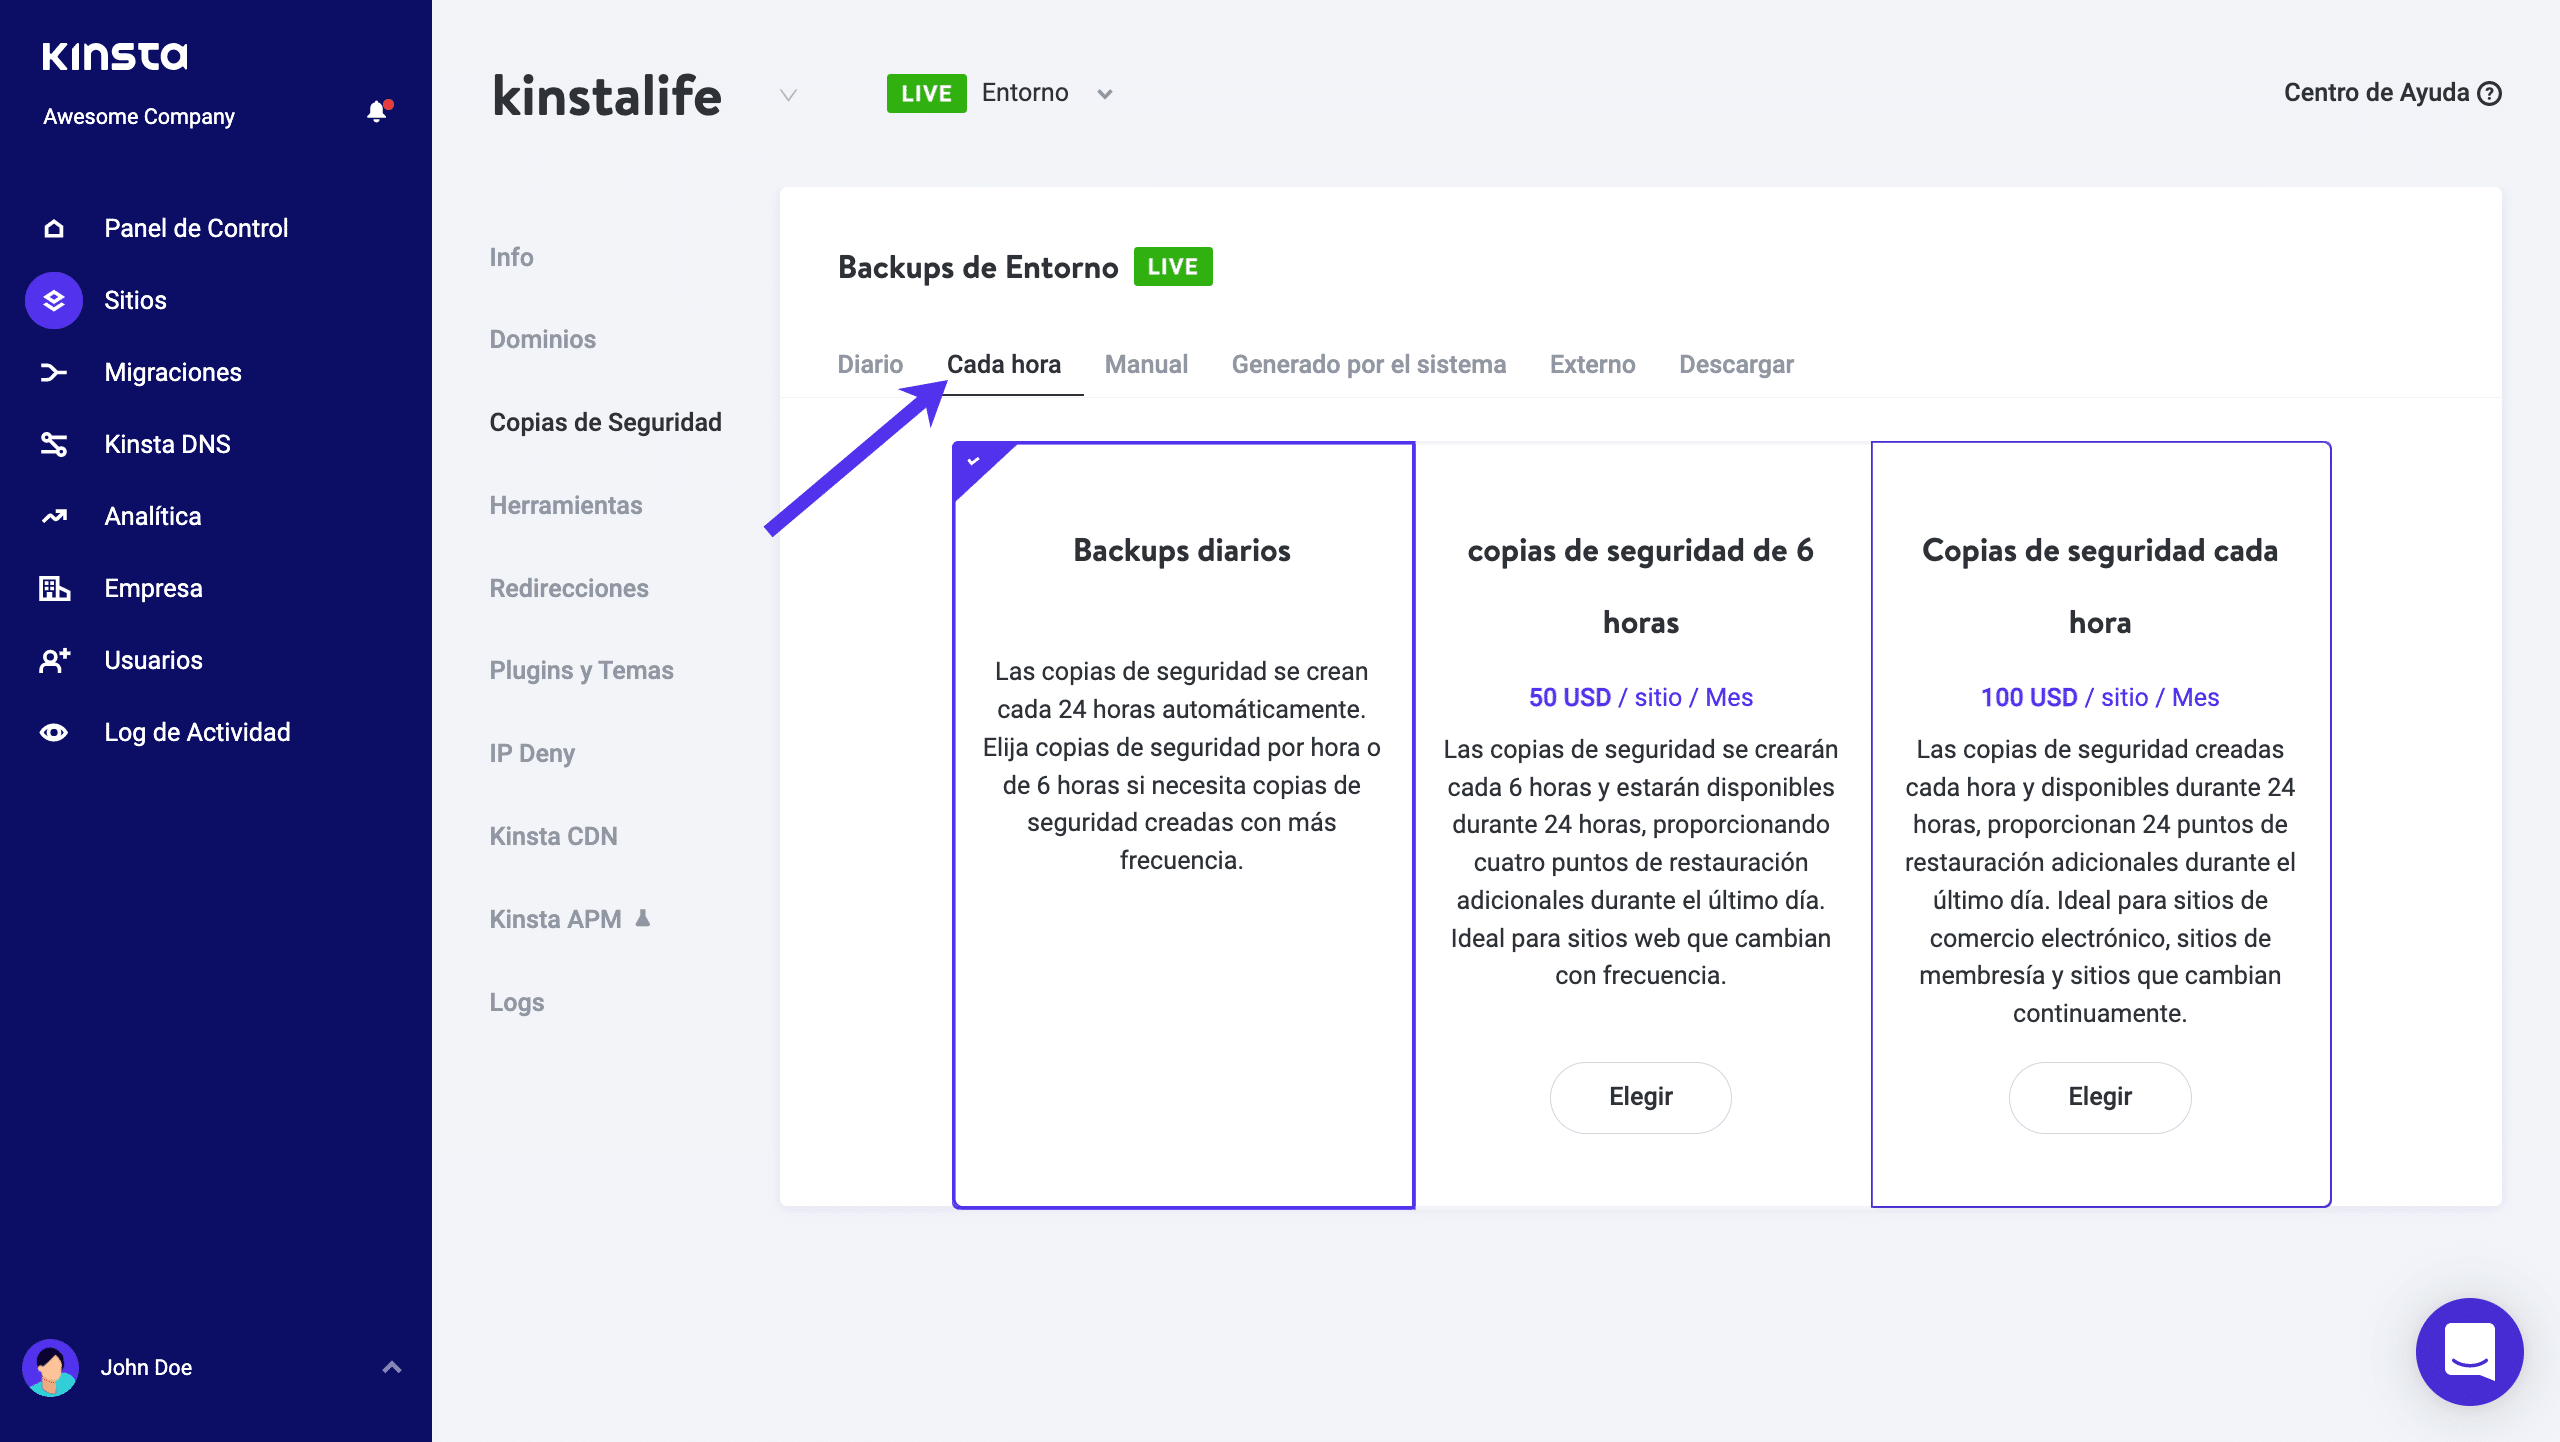Open the Externo backups tab
2560x1442 pixels.
click(x=1592, y=364)
